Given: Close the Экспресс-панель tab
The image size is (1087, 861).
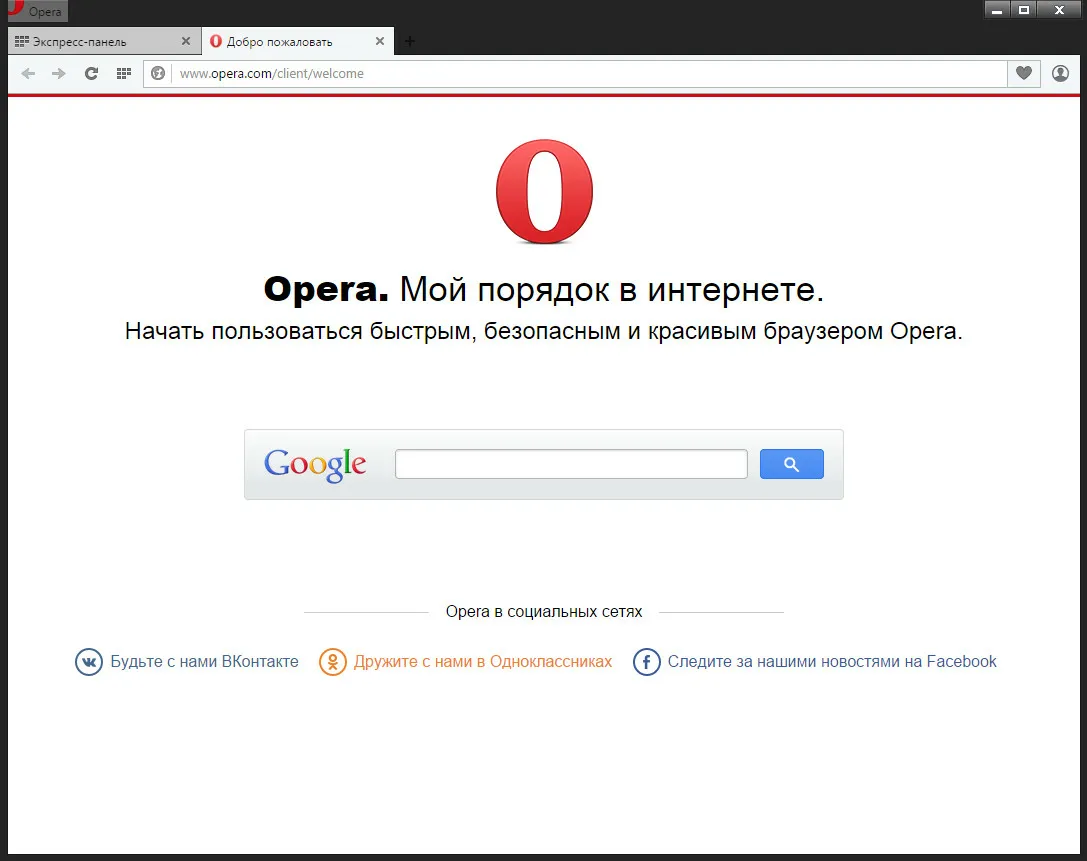Looking at the screenshot, I should (x=185, y=42).
